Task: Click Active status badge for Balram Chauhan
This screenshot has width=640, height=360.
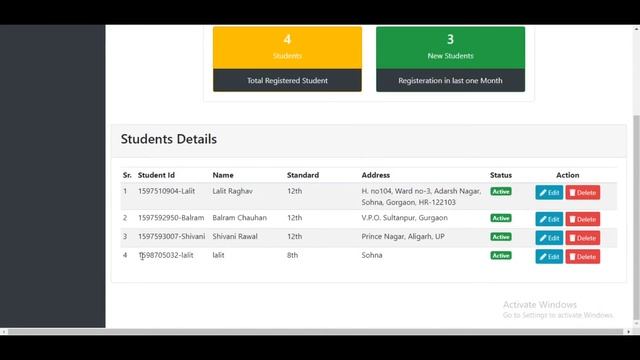Action: 501,218
